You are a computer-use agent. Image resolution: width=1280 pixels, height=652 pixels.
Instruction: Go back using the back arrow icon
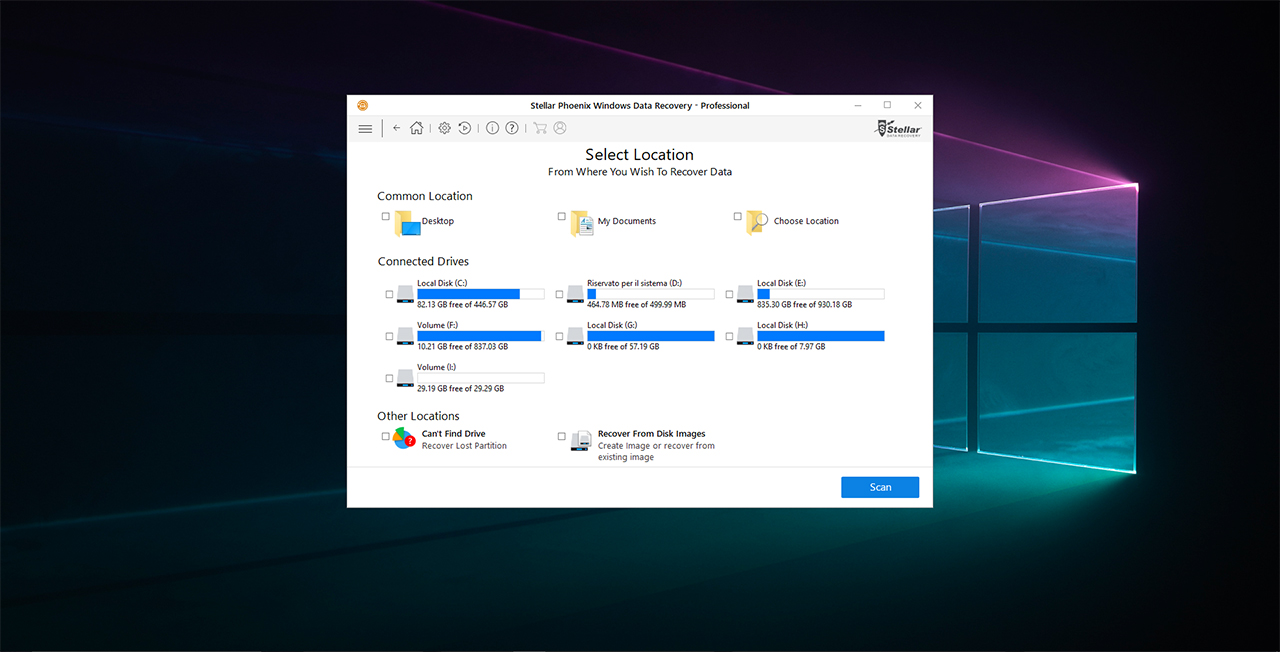(x=397, y=128)
